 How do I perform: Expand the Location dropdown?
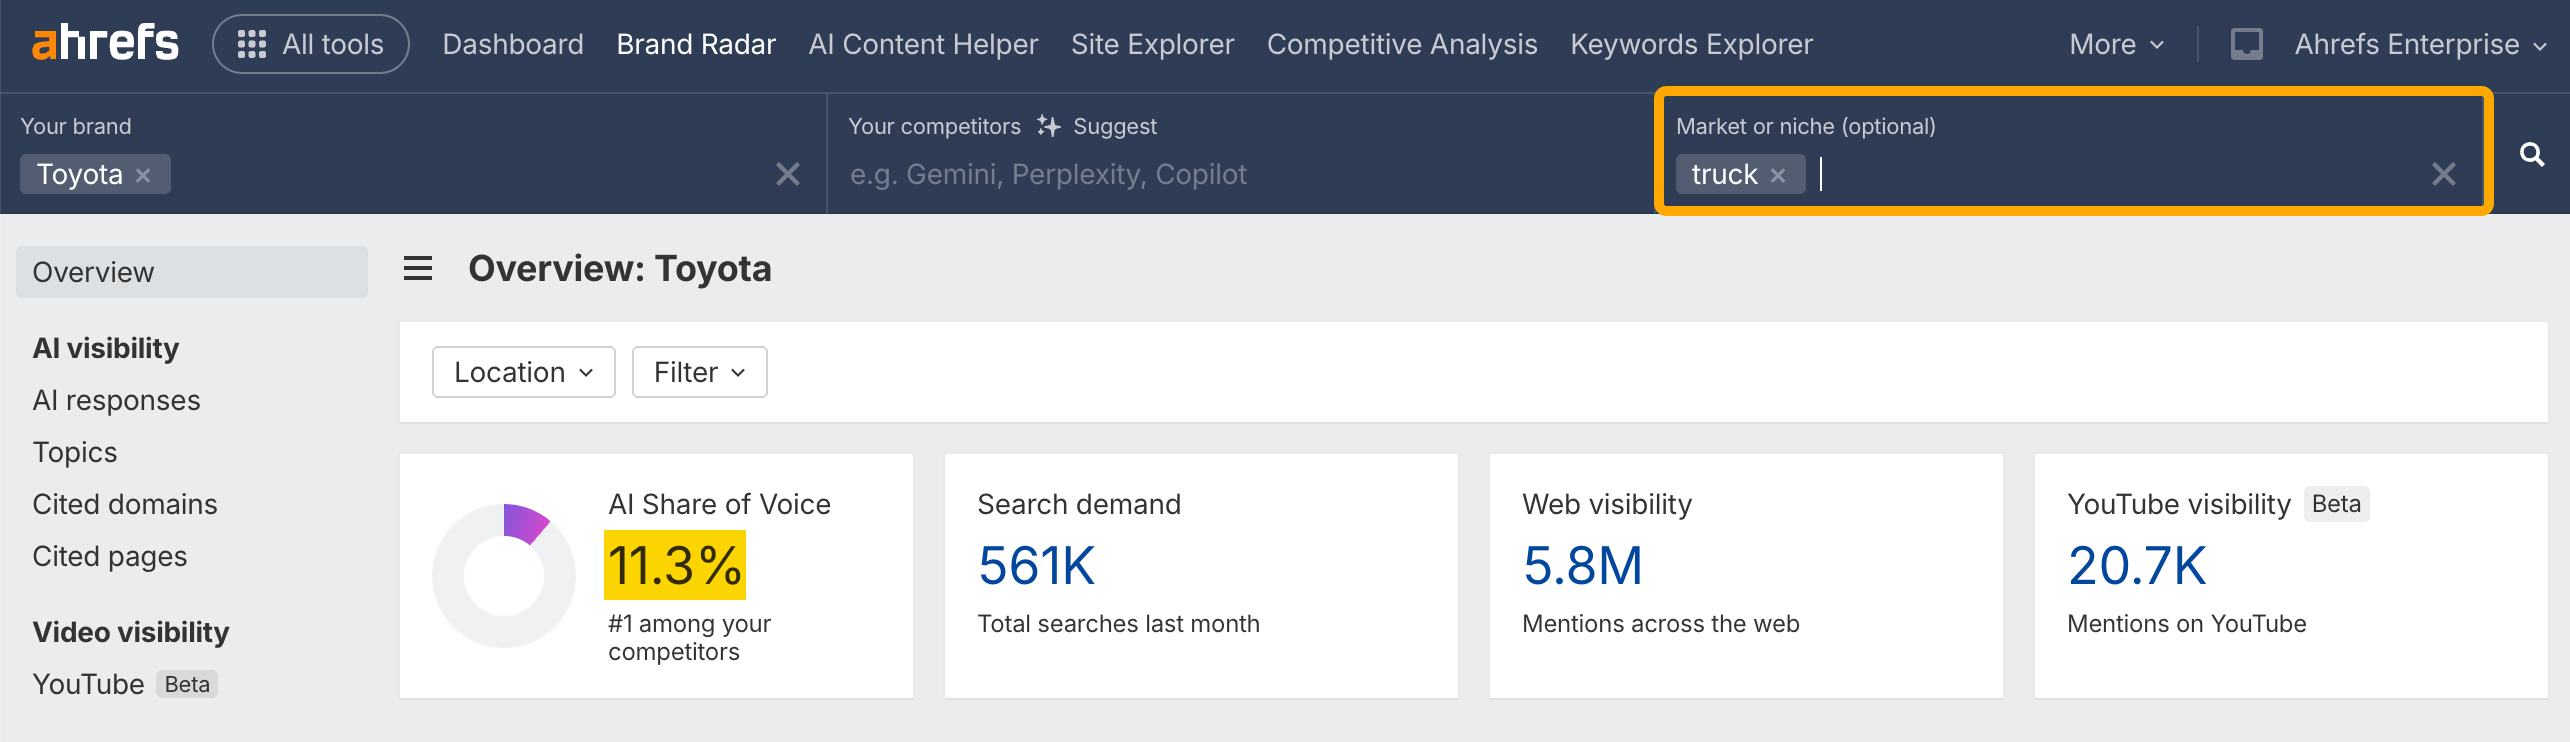pyautogui.click(x=523, y=372)
